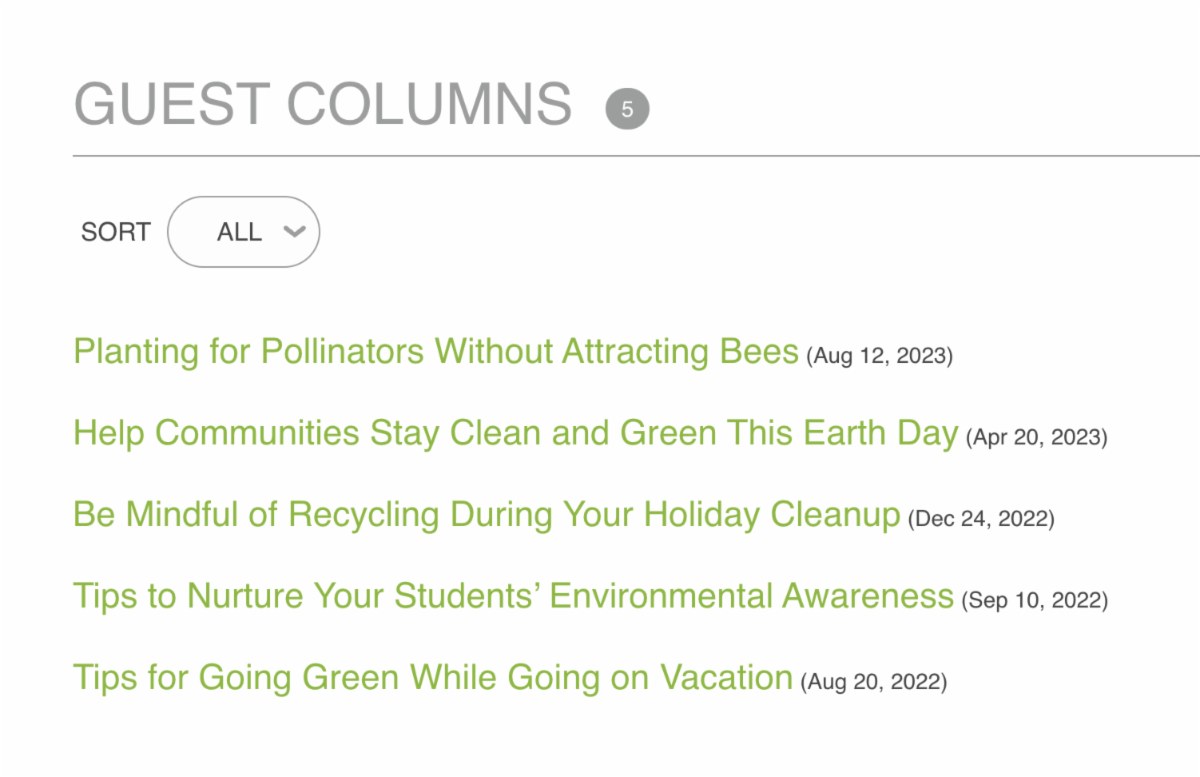
Task: Click the word Vacation in the last link
Action: (725, 678)
